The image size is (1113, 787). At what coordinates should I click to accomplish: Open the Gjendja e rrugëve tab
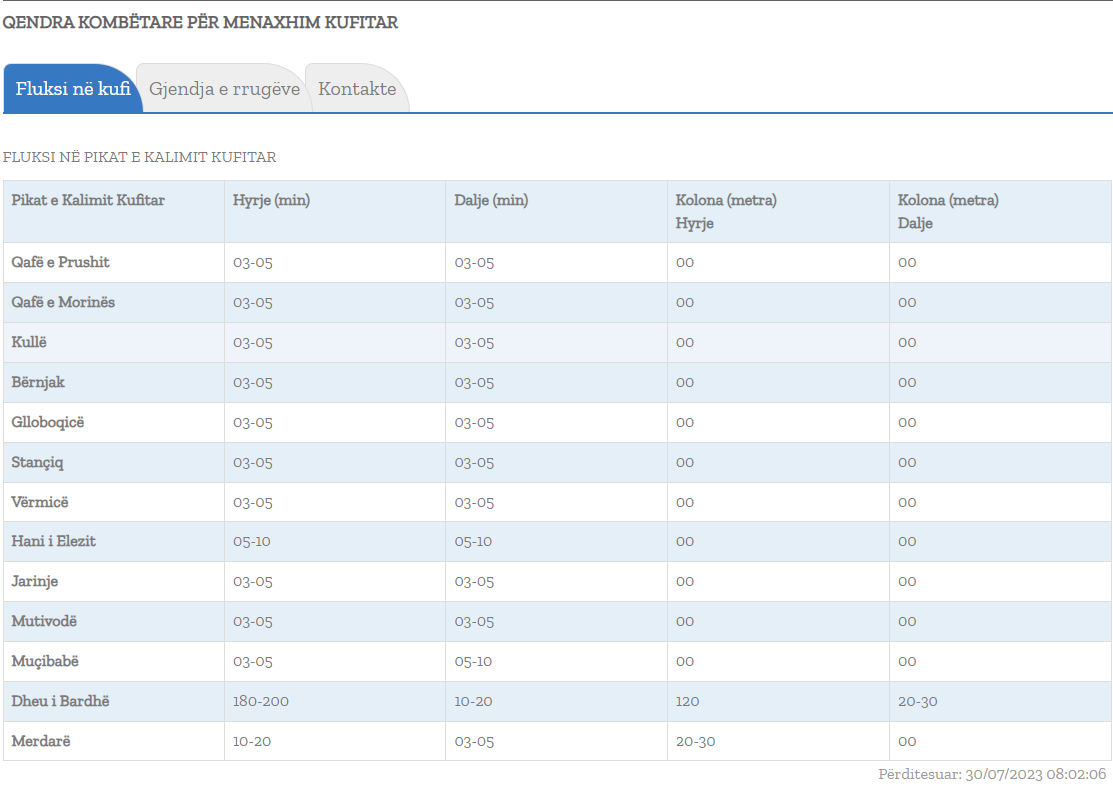point(224,89)
